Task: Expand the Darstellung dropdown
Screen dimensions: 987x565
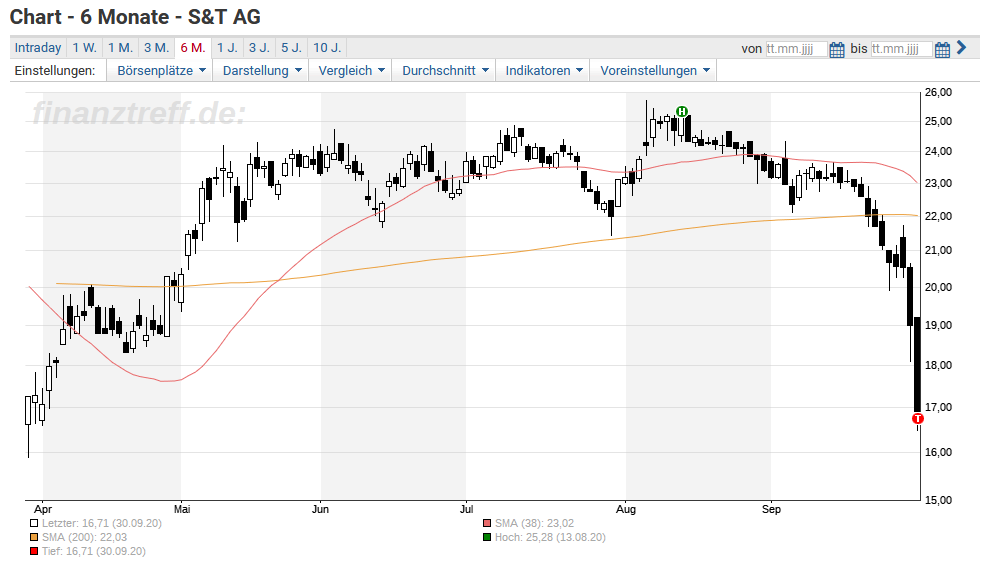Action: click(x=262, y=70)
